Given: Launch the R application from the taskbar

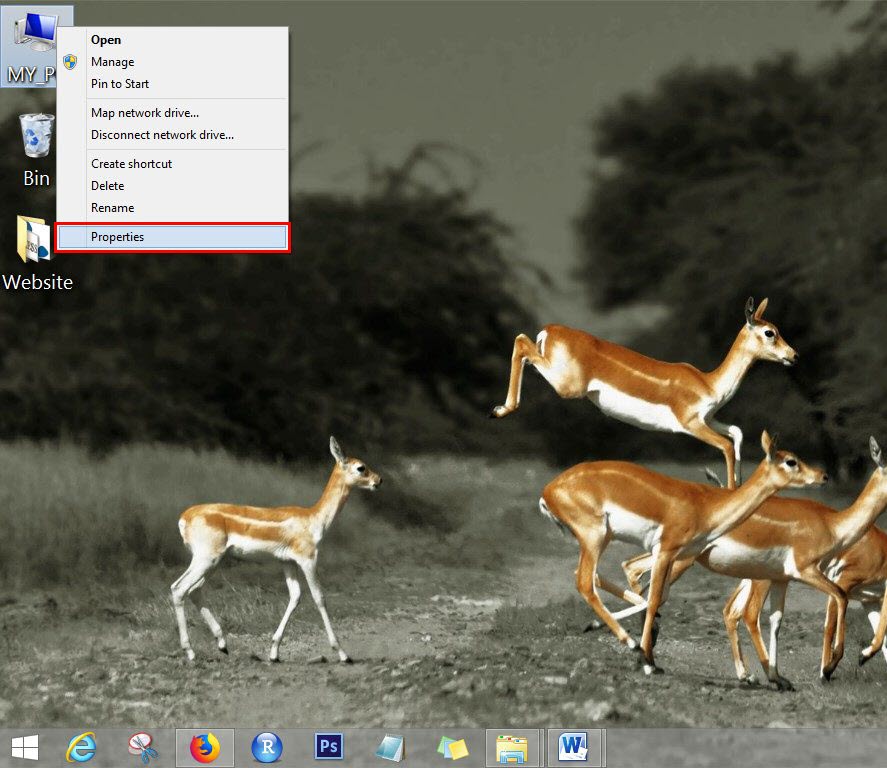Looking at the screenshot, I should point(266,747).
